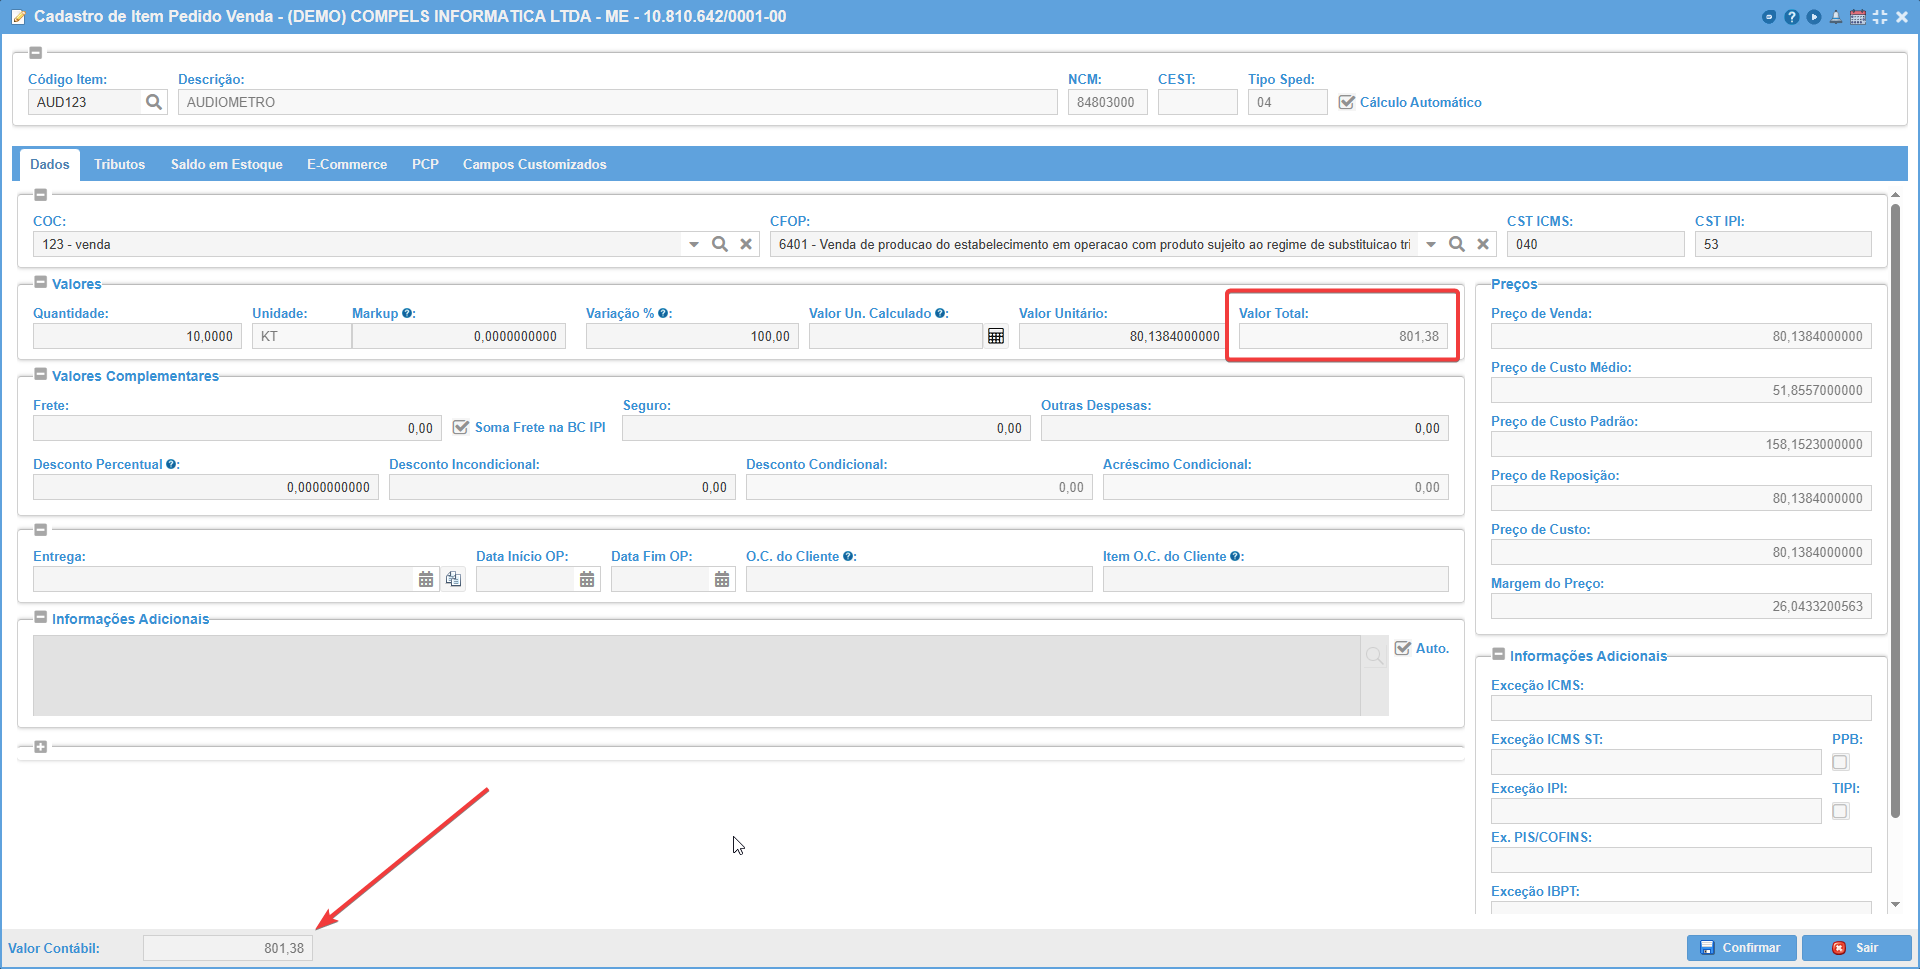1920x969 pixels.
Task: Click the Outras Despesas input field
Action: coord(1245,428)
